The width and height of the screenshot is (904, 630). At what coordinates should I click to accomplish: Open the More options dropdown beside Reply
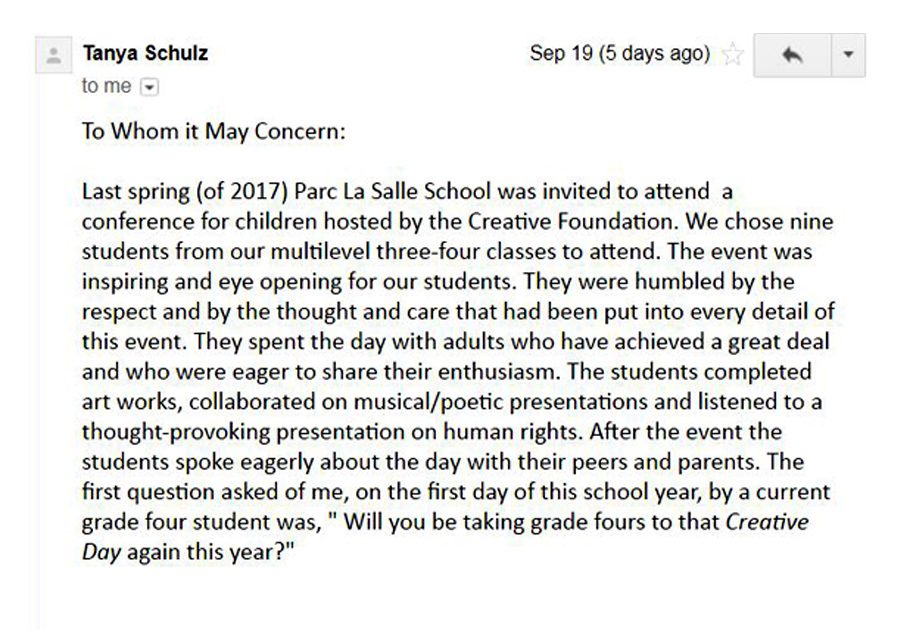click(848, 55)
